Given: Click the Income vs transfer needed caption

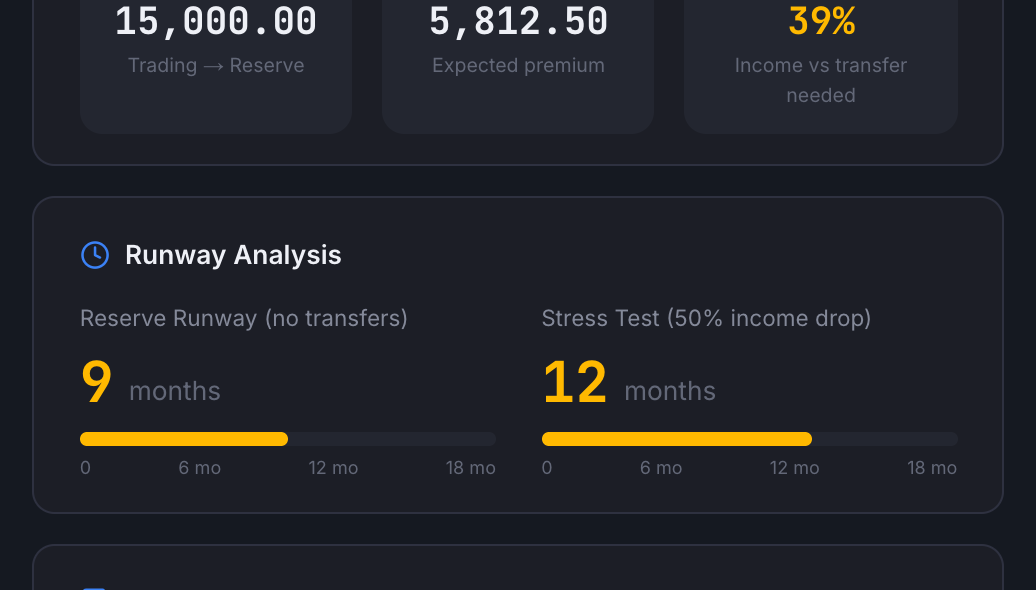Looking at the screenshot, I should click(x=821, y=80).
